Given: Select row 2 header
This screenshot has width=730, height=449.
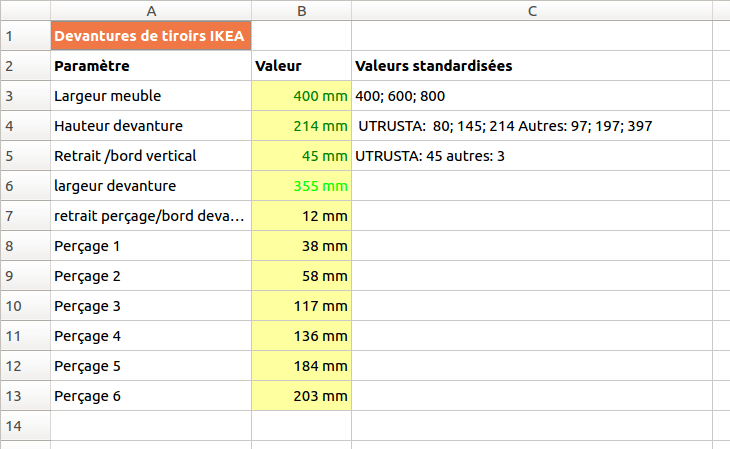Looking at the screenshot, I should (x=26, y=66).
